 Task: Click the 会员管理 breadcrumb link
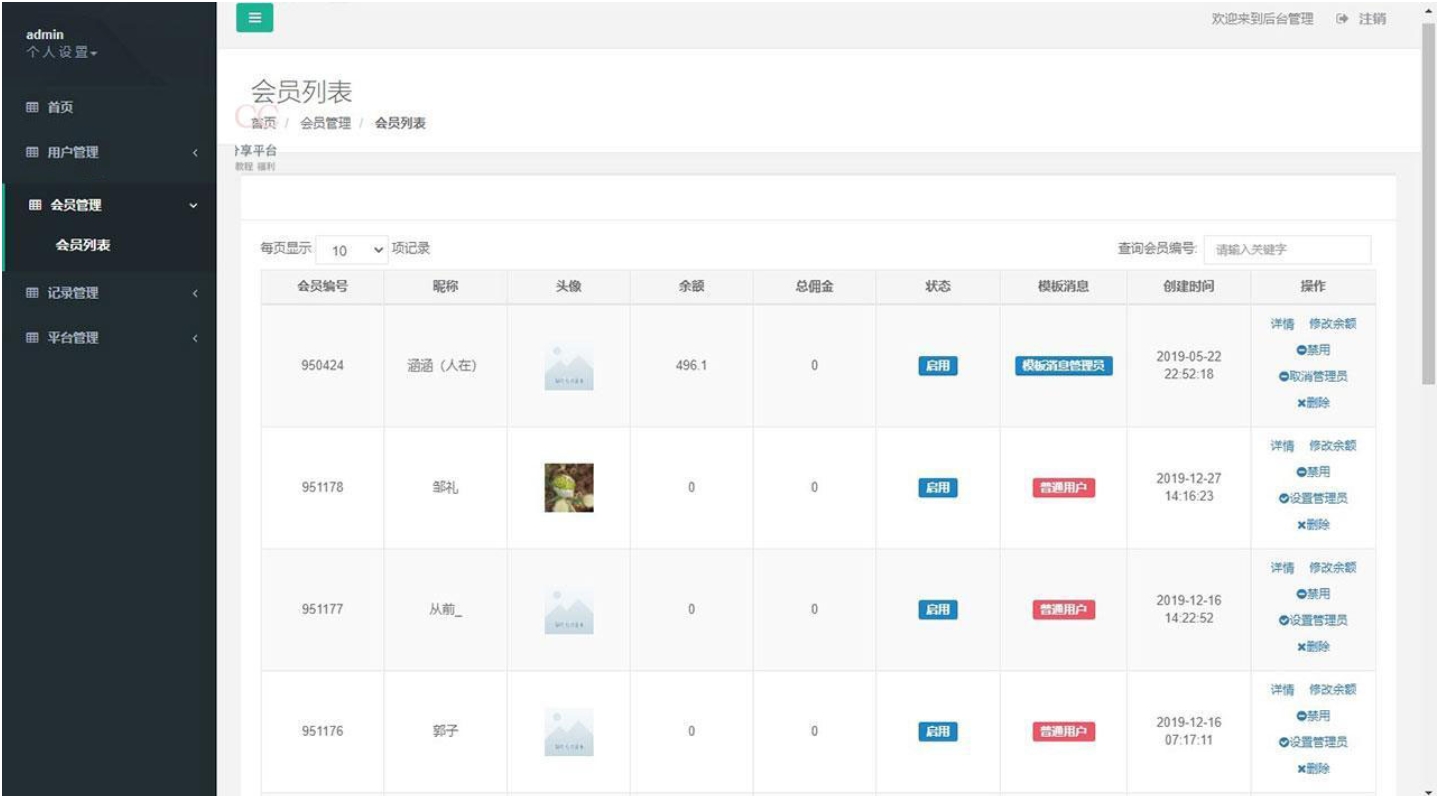tap(326, 123)
